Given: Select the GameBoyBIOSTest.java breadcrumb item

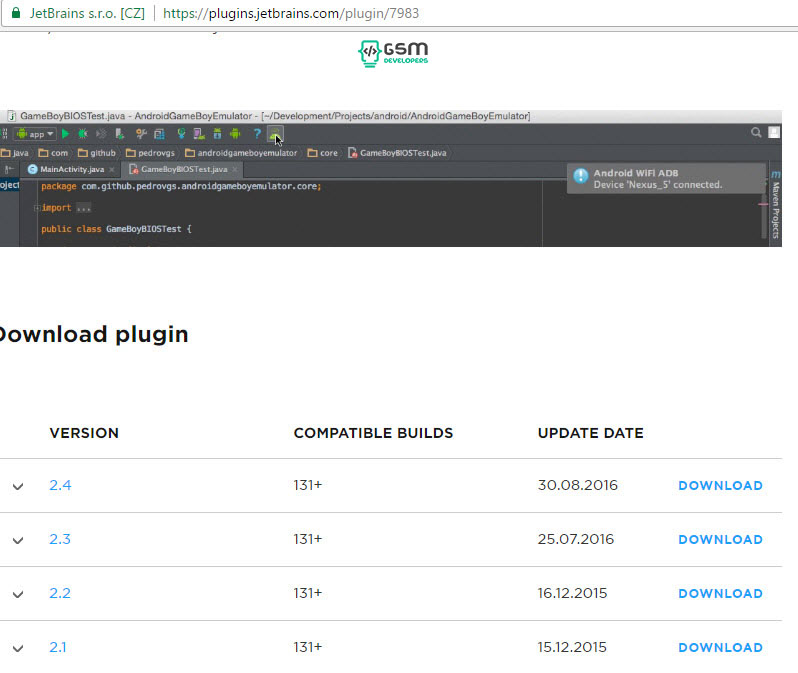Looking at the screenshot, I should [x=397, y=153].
